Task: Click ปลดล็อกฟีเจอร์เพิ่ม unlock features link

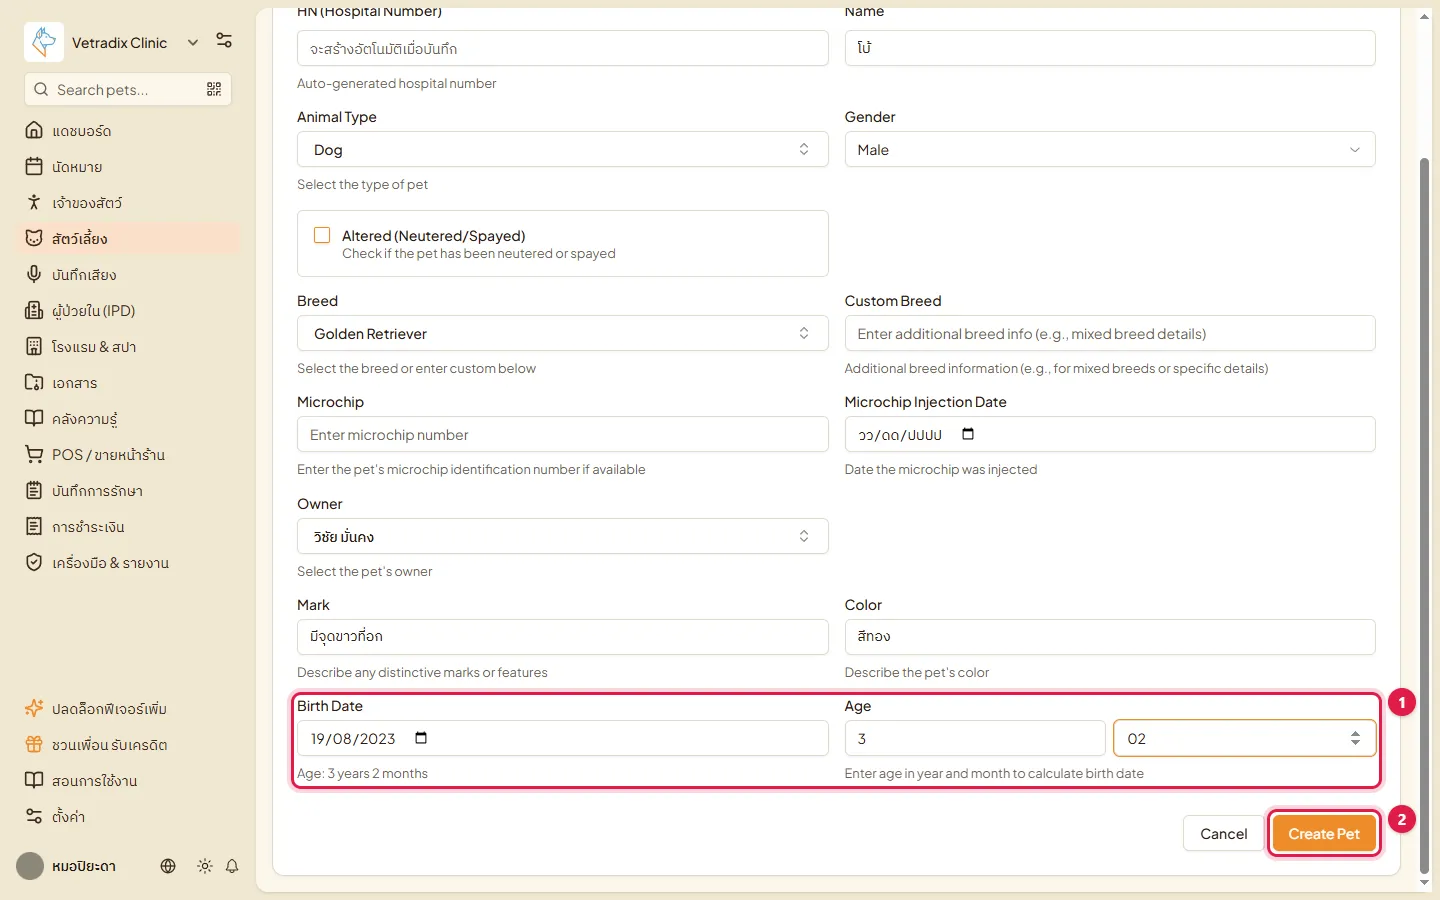Action: point(128,709)
